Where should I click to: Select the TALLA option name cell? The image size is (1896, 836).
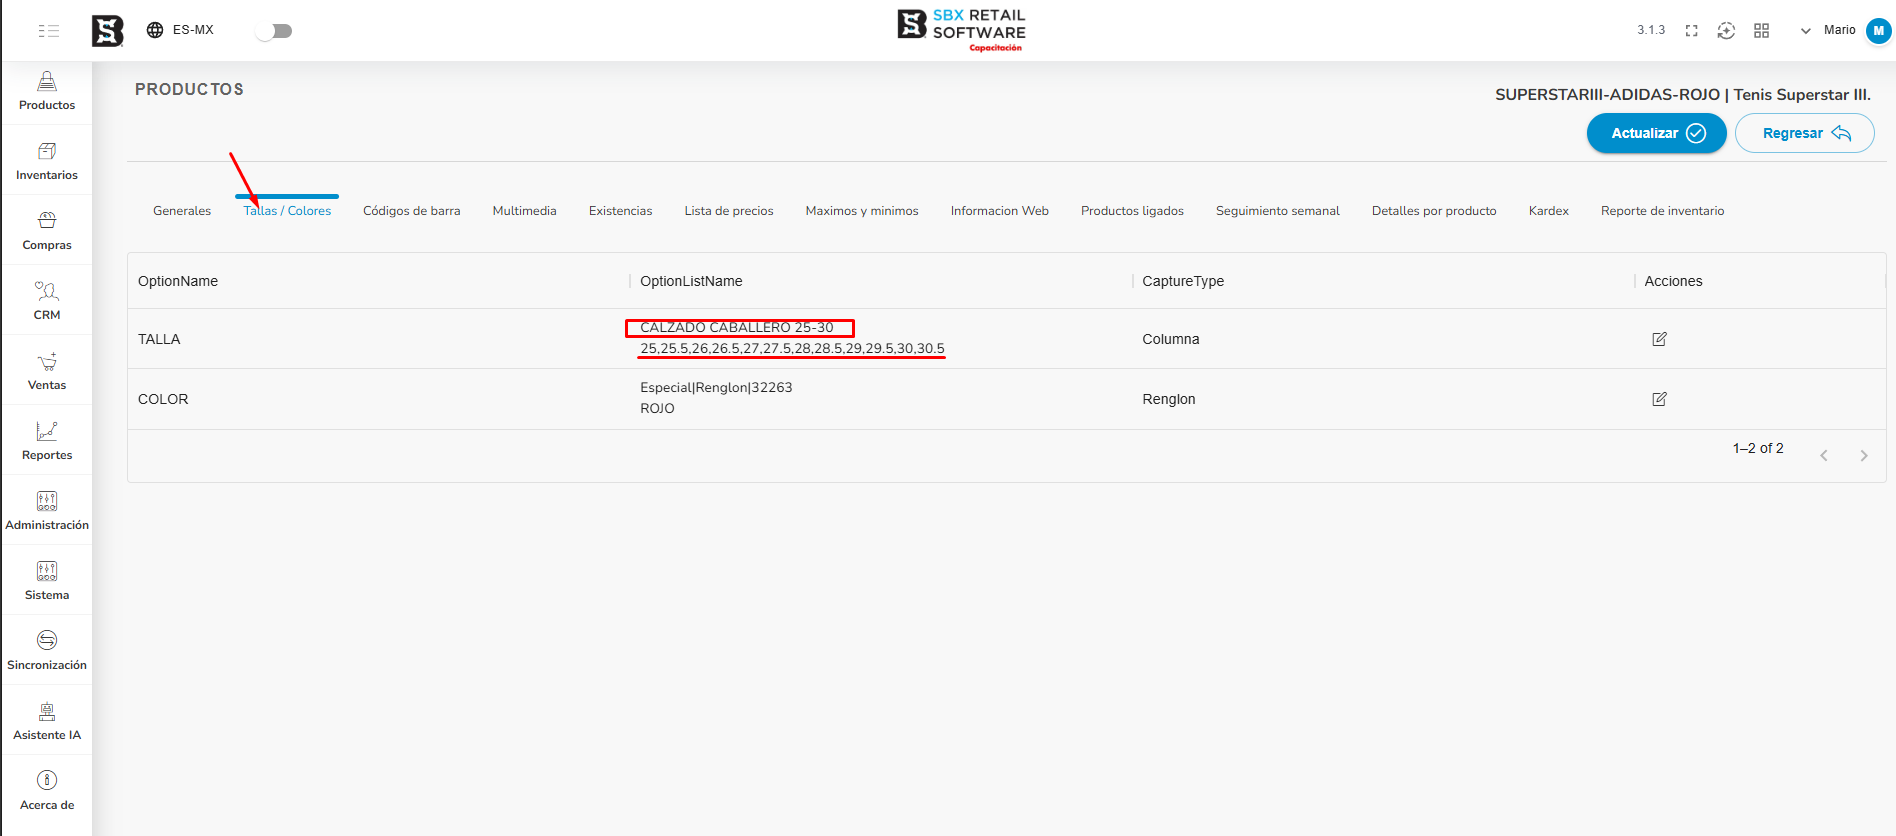click(159, 339)
